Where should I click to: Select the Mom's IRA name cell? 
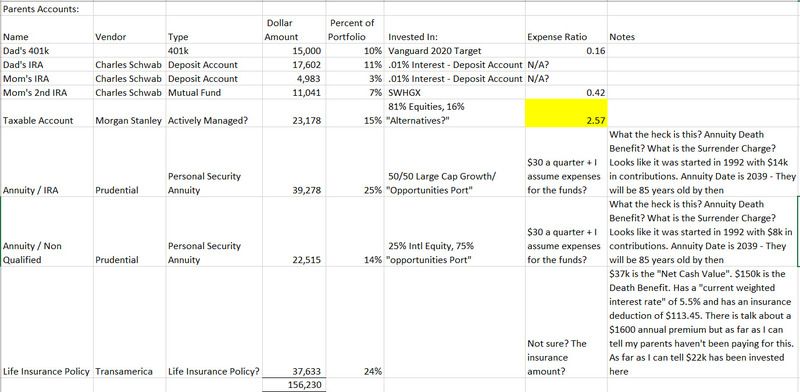pos(47,79)
